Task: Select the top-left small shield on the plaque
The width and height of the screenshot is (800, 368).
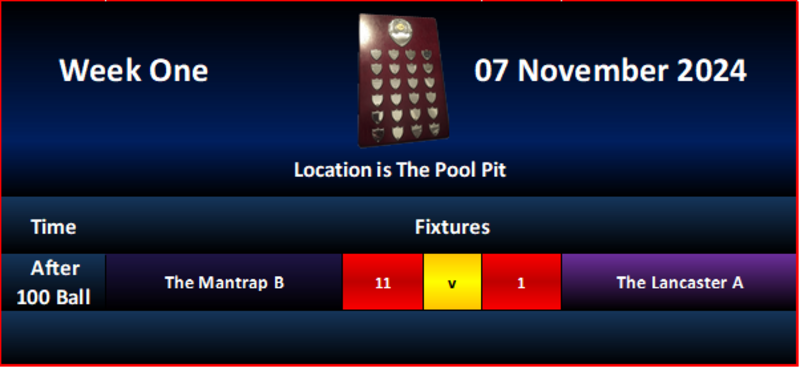Action: [x=377, y=54]
